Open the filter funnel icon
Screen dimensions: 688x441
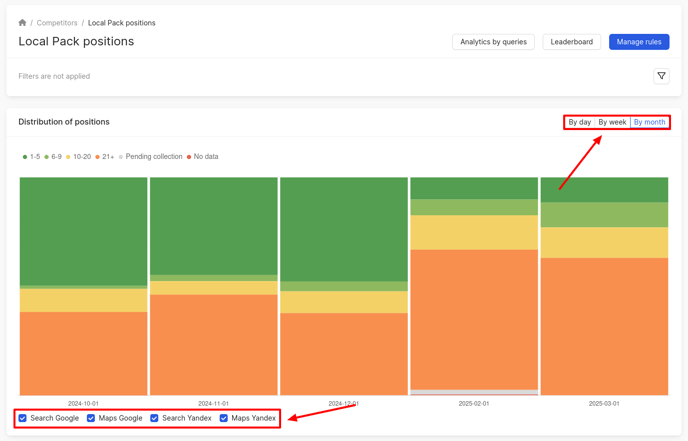tap(661, 76)
